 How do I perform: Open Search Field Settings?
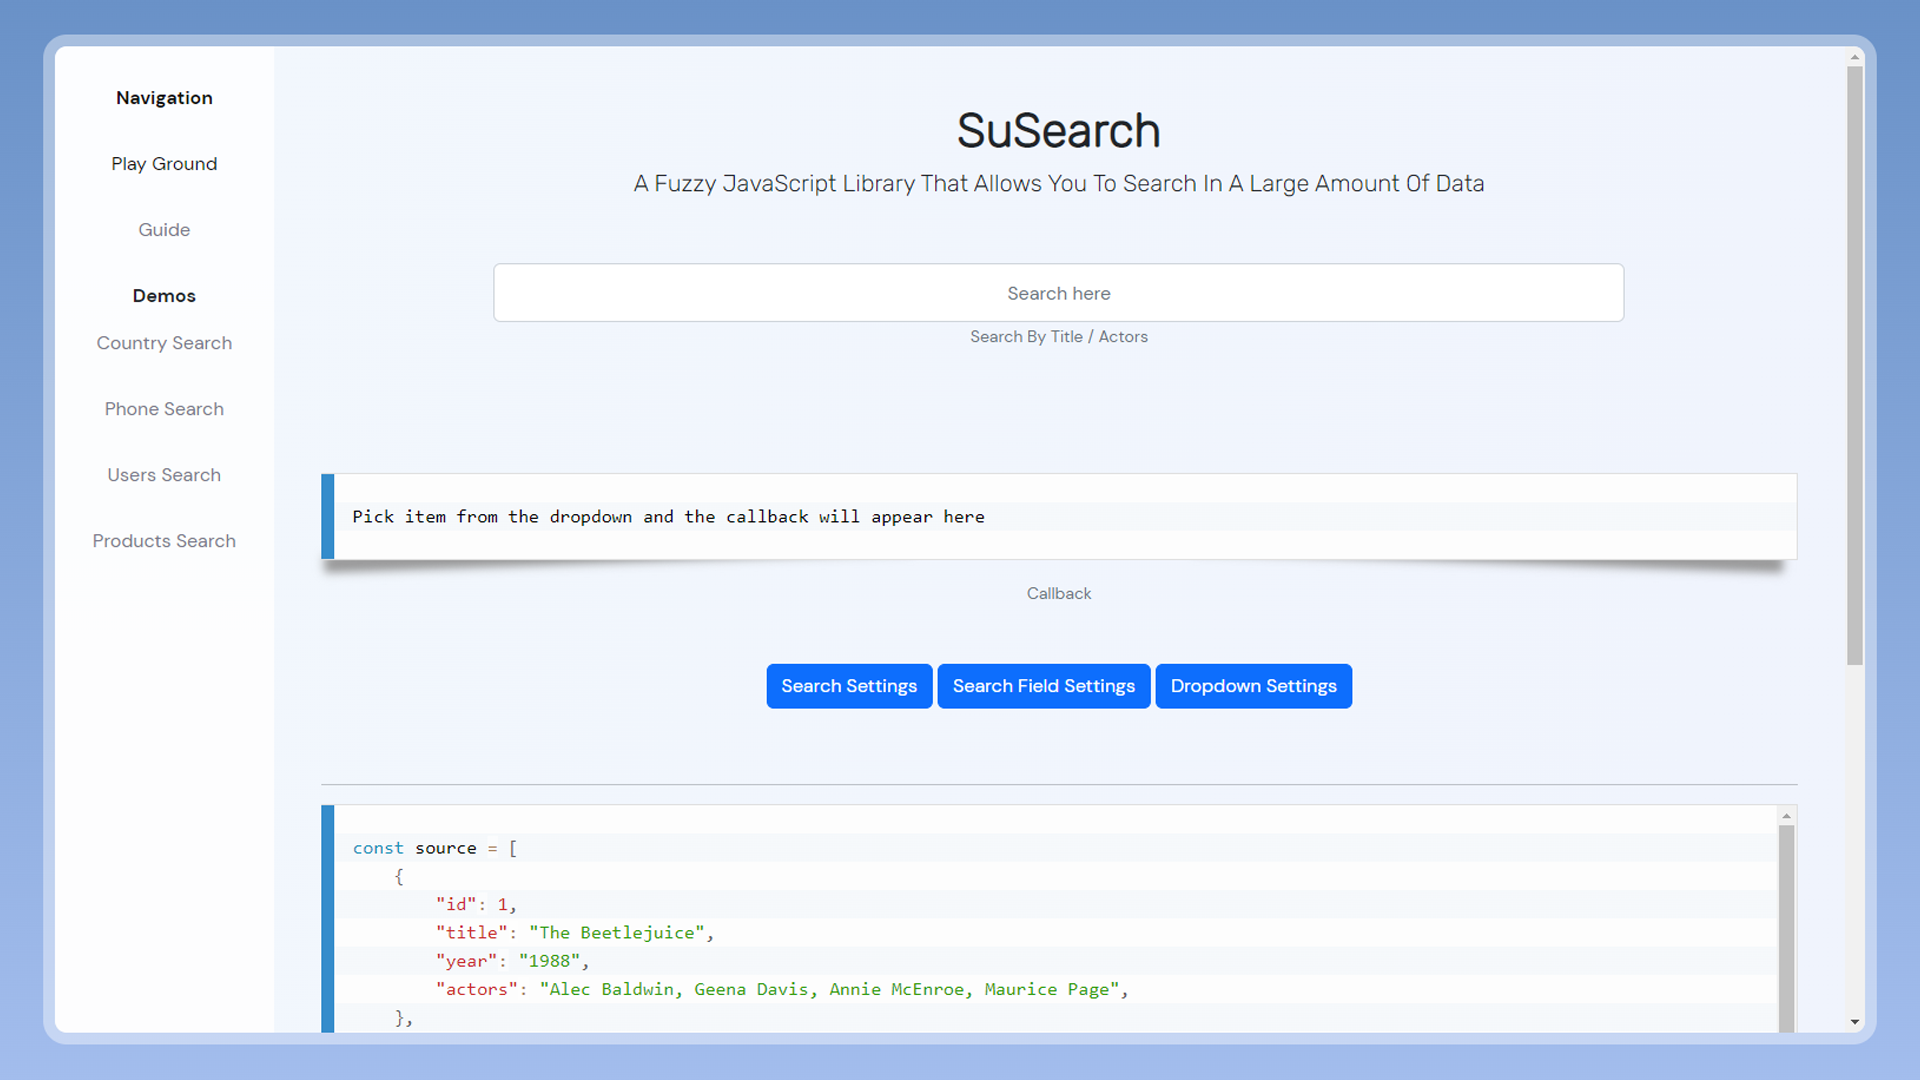[x=1043, y=686]
